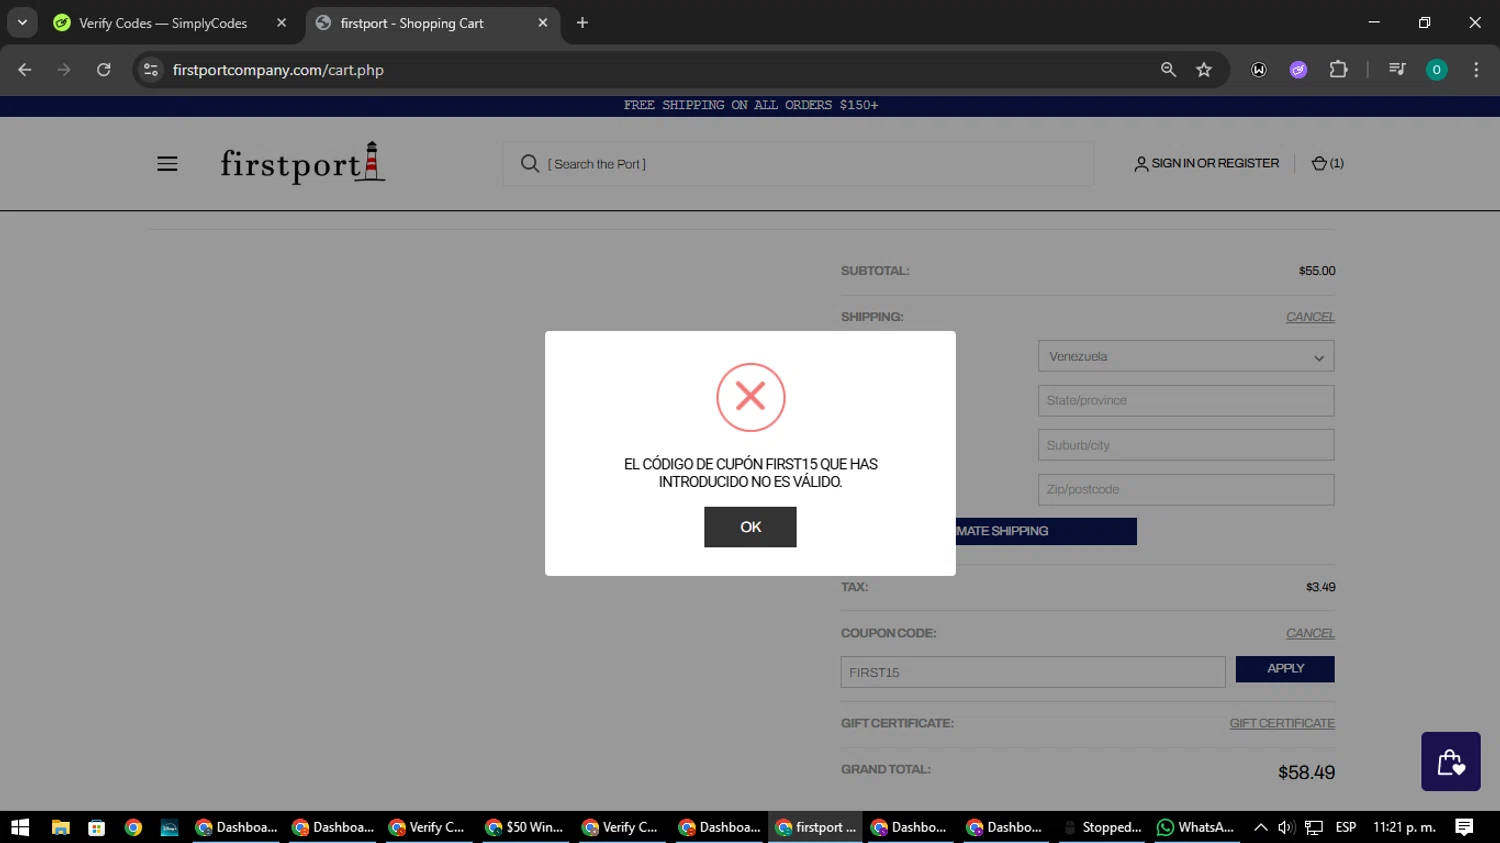Open the purple extension icon
Viewport: 1500px width, 843px height.
[1298, 70]
